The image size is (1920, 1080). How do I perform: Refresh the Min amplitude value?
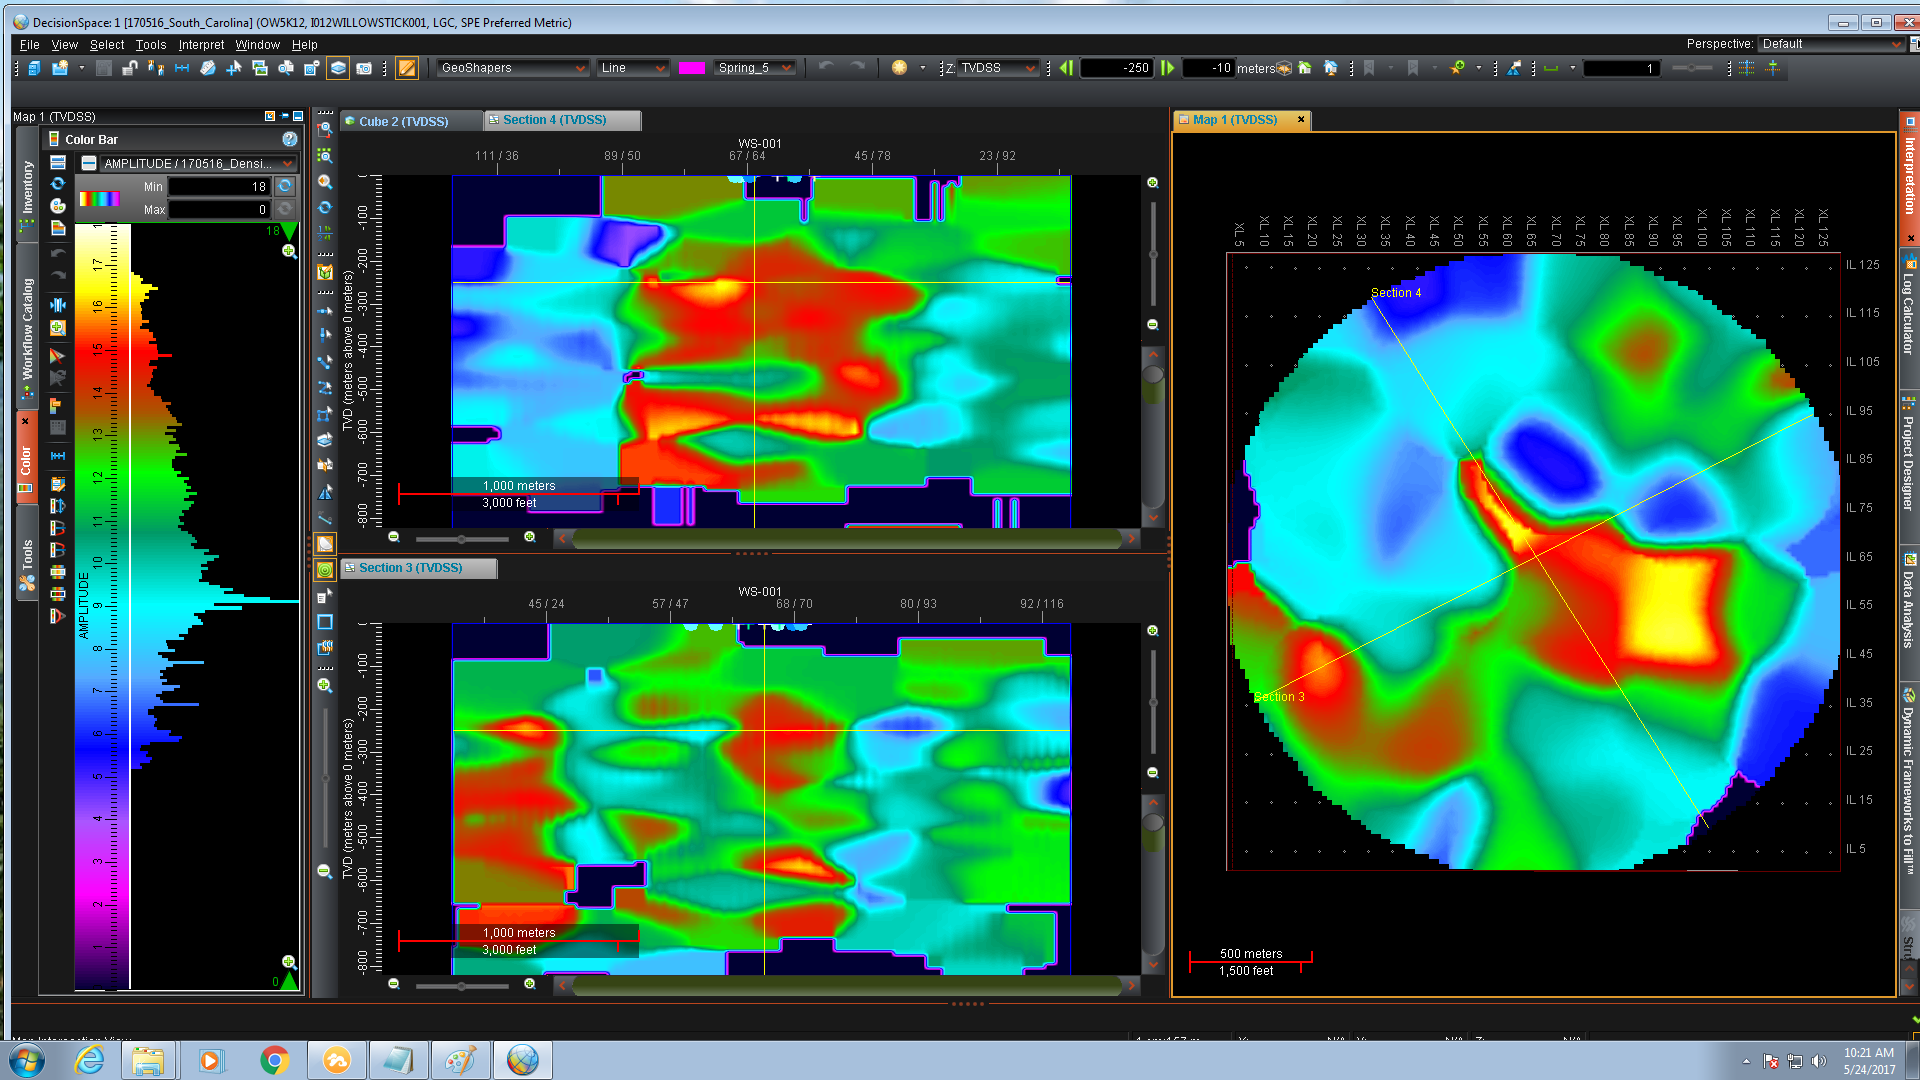click(x=285, y=187)
